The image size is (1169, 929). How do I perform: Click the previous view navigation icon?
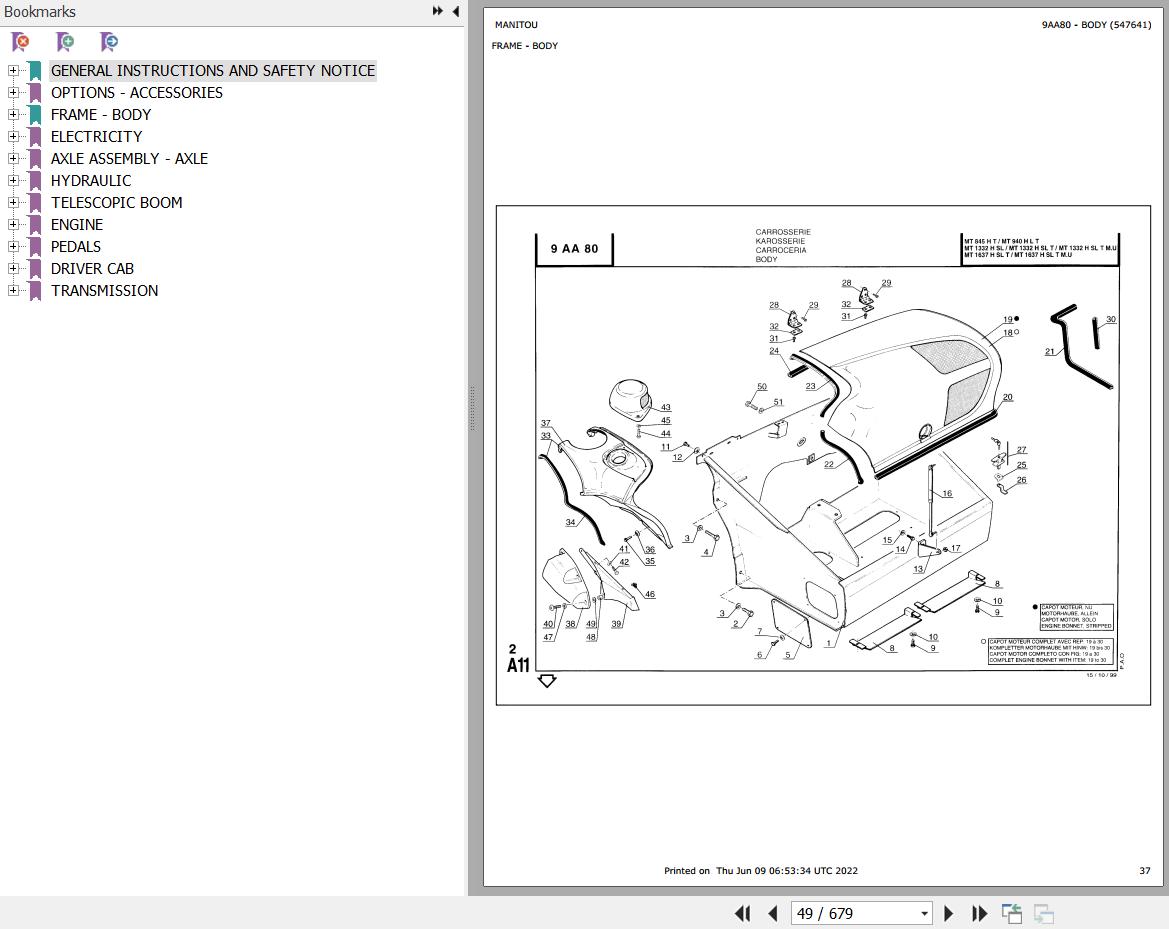(1012, 913)
